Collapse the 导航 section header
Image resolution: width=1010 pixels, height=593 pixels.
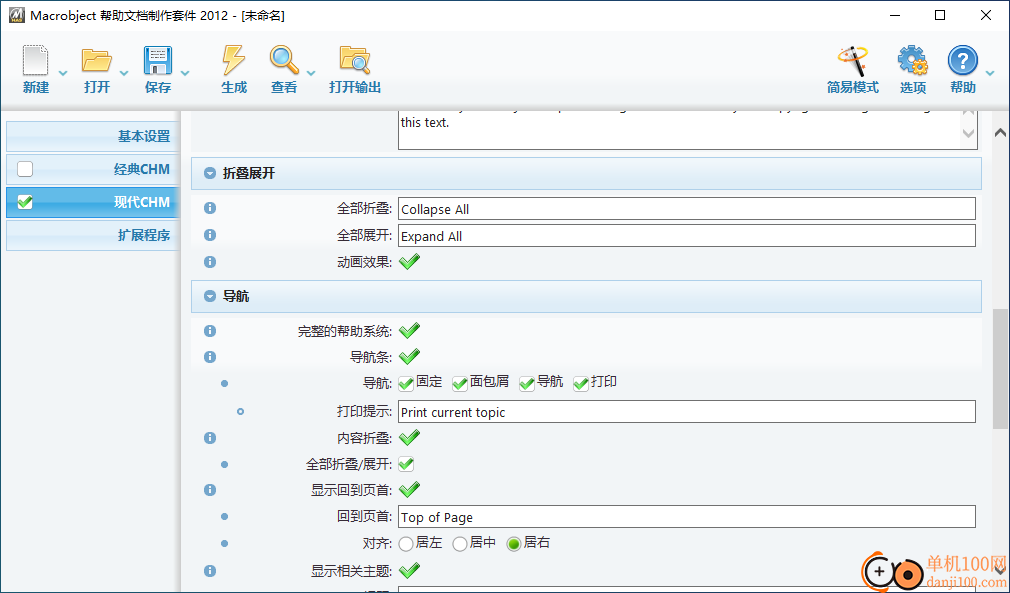(209, 296)
